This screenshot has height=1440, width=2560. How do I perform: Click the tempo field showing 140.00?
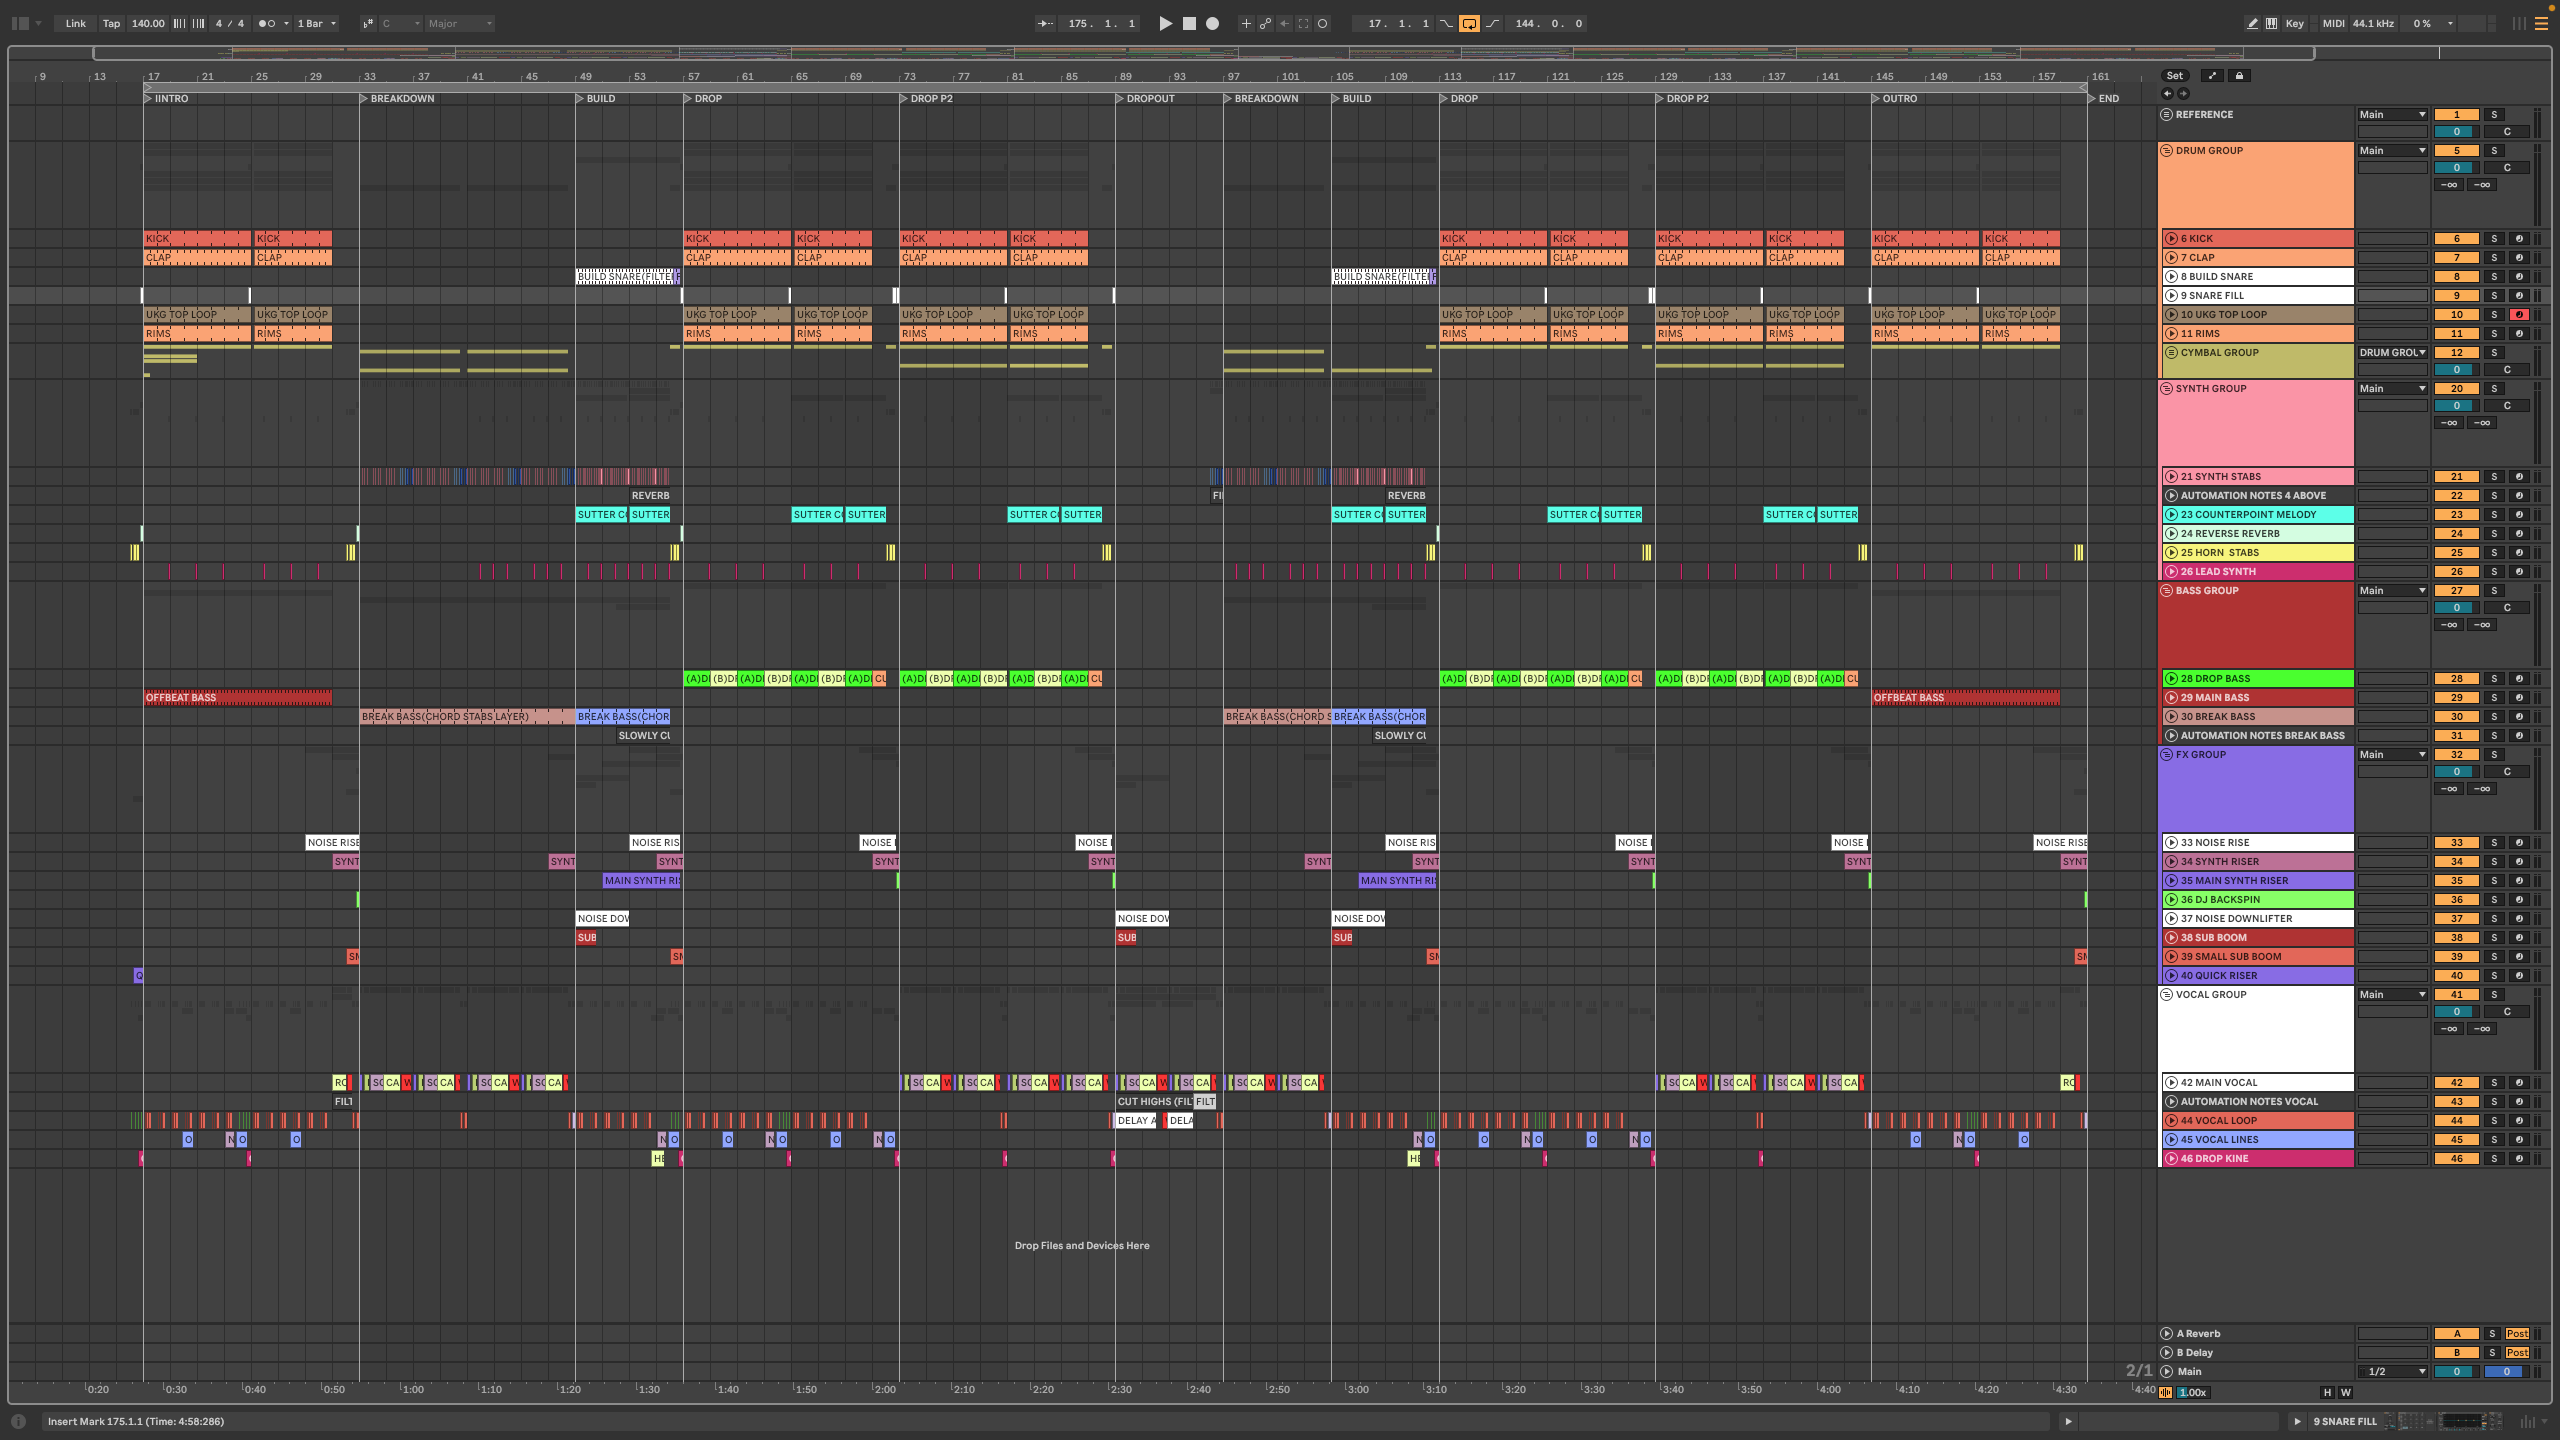click(x=148, y=23)
